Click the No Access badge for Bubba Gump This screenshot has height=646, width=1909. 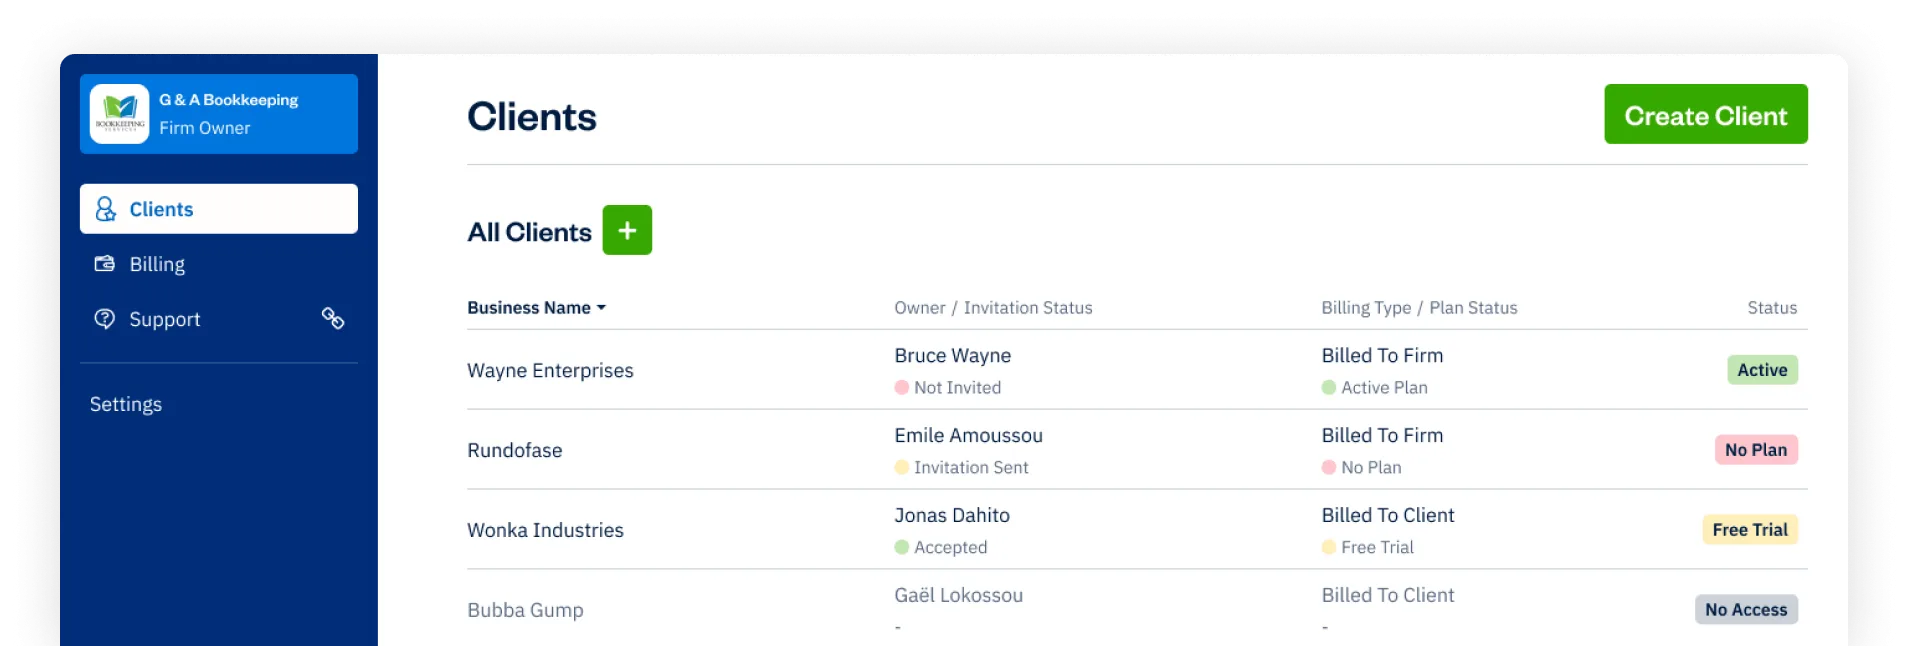1745,610
